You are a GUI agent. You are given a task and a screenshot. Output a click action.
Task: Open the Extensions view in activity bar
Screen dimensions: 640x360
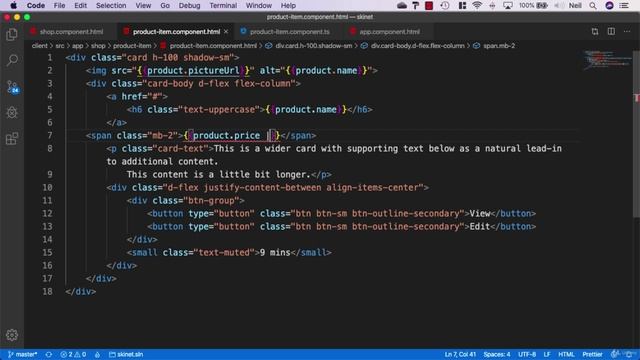click(12, 138)
